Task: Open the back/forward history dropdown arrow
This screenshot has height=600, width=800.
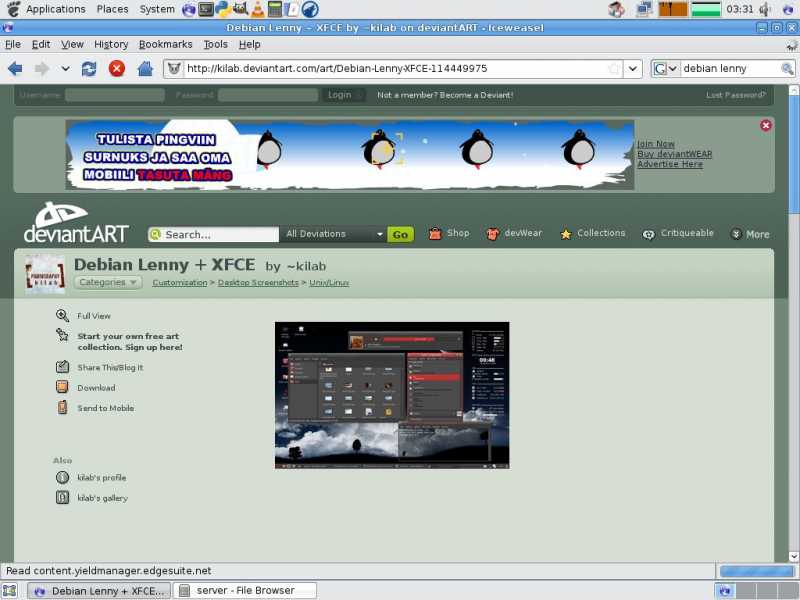Action: click(65, 68)
